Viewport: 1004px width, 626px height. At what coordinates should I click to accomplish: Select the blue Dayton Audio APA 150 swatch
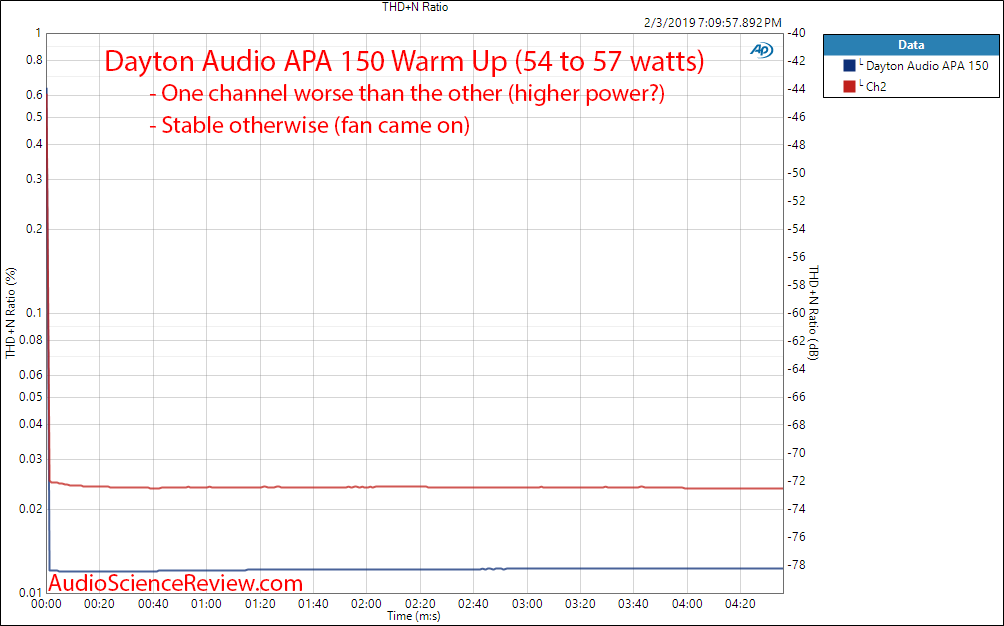(850, 65)
